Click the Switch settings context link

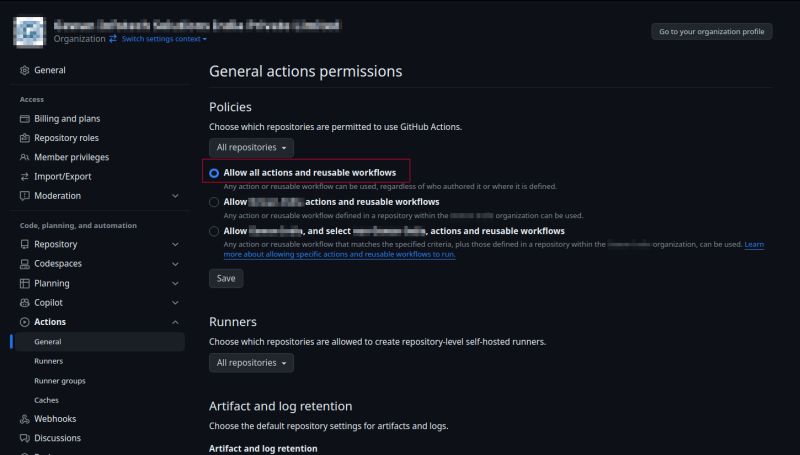pos(164,39)
